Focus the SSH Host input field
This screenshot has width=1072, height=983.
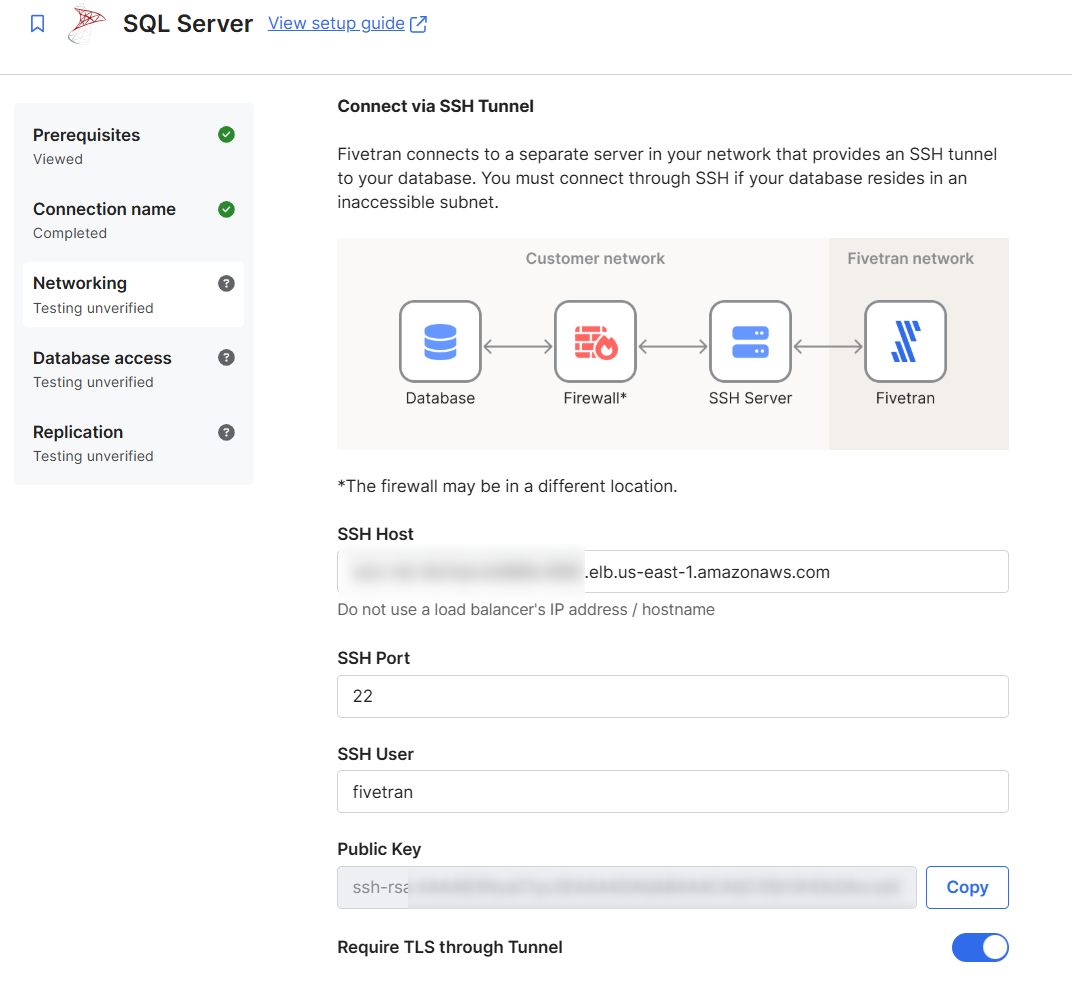[x=673, y=571]
